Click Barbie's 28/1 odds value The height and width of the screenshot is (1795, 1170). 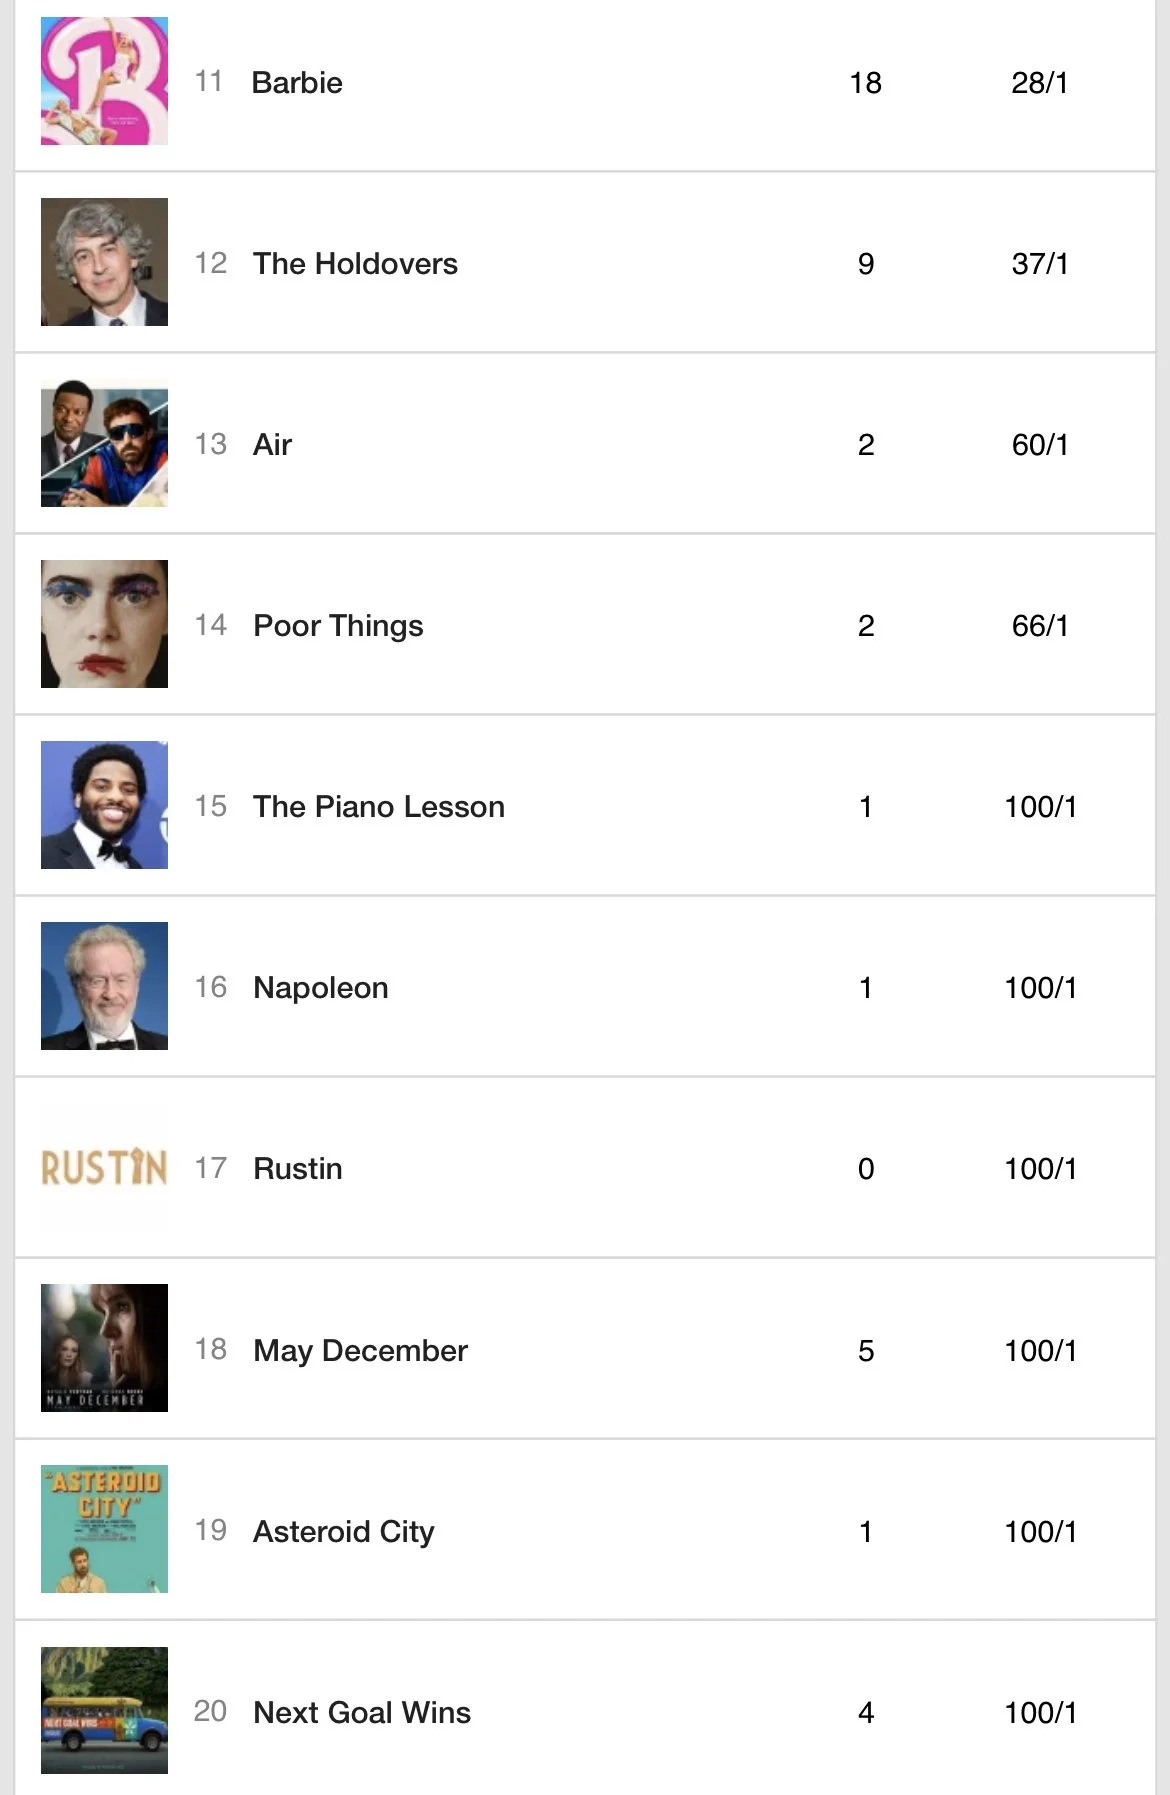click(1039, 82)
